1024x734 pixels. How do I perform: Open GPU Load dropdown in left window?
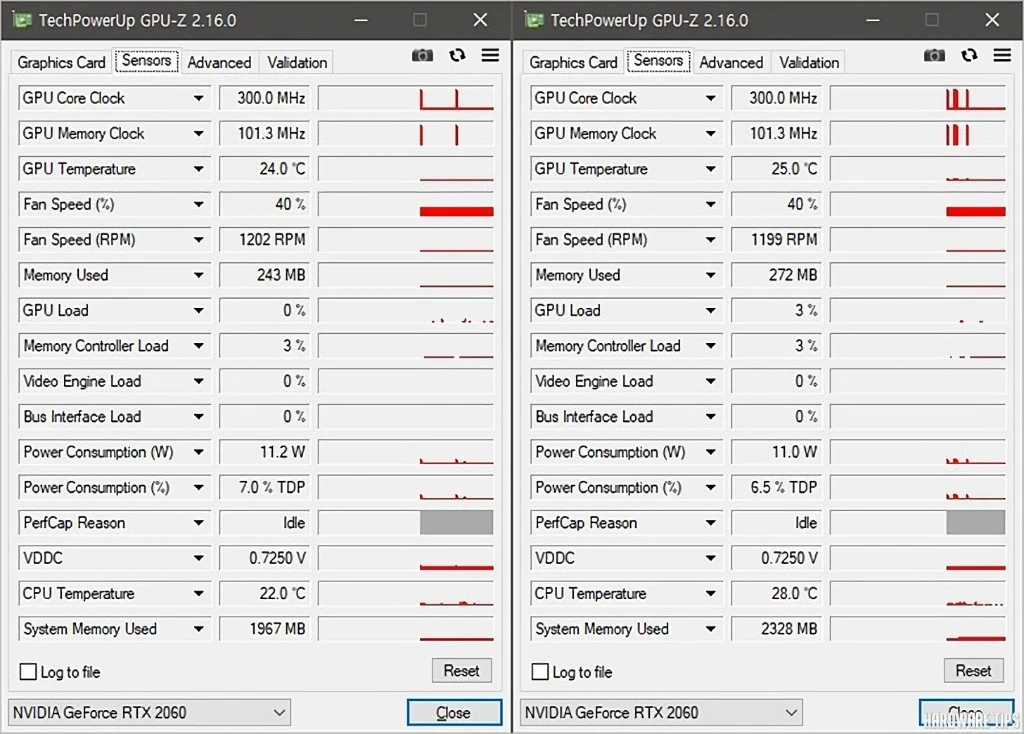(198, 310)
